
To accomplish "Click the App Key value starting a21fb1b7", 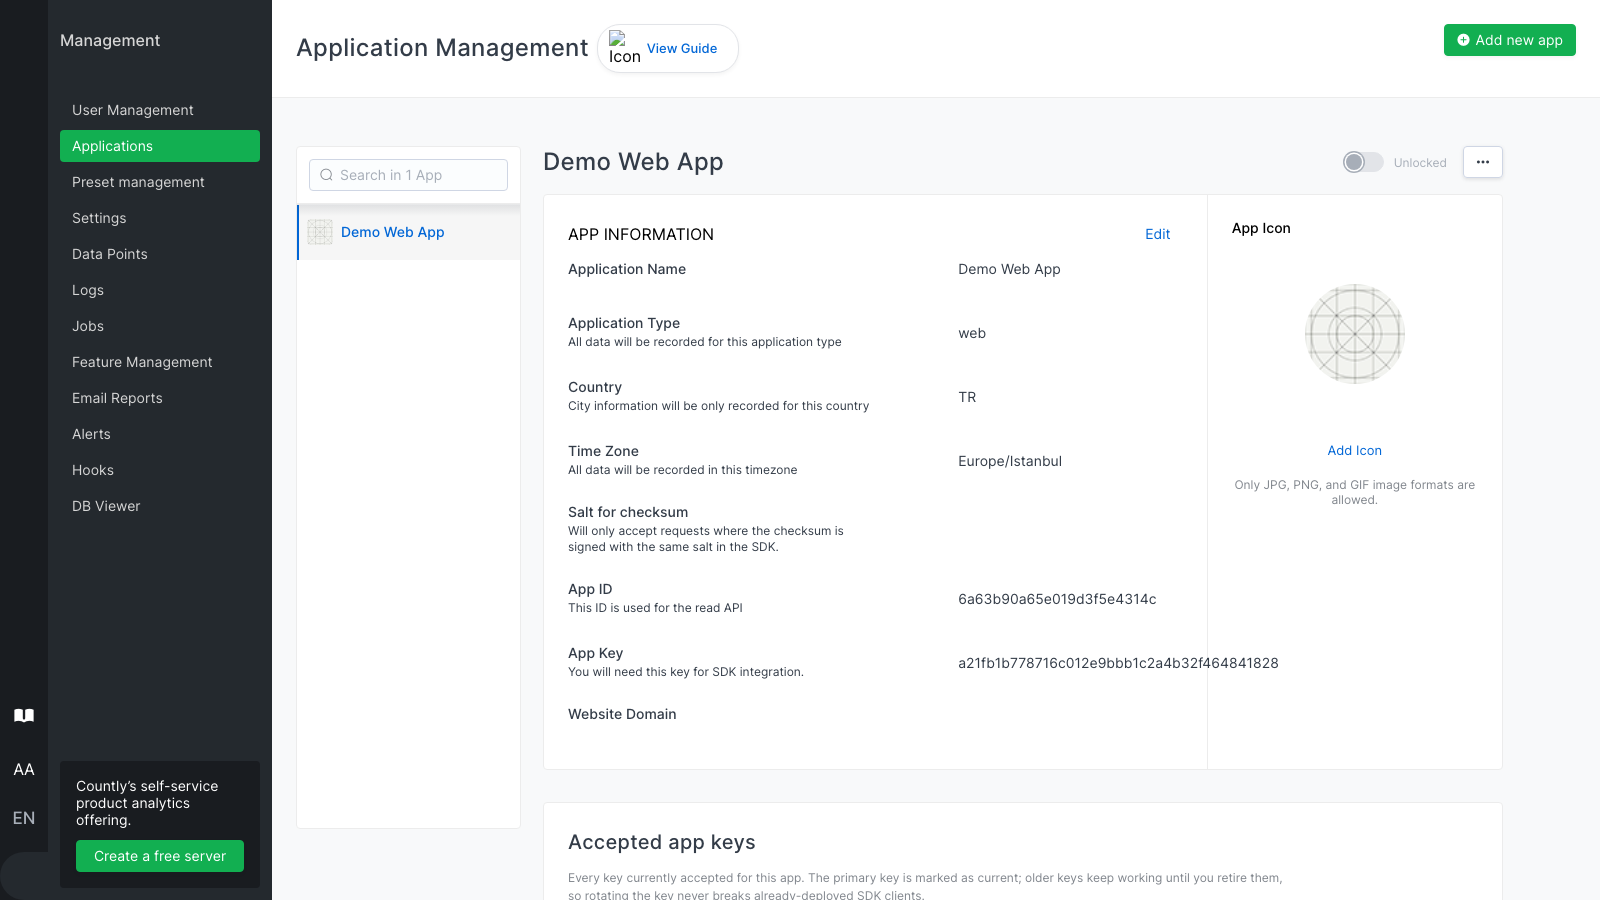I will 1118,663.
